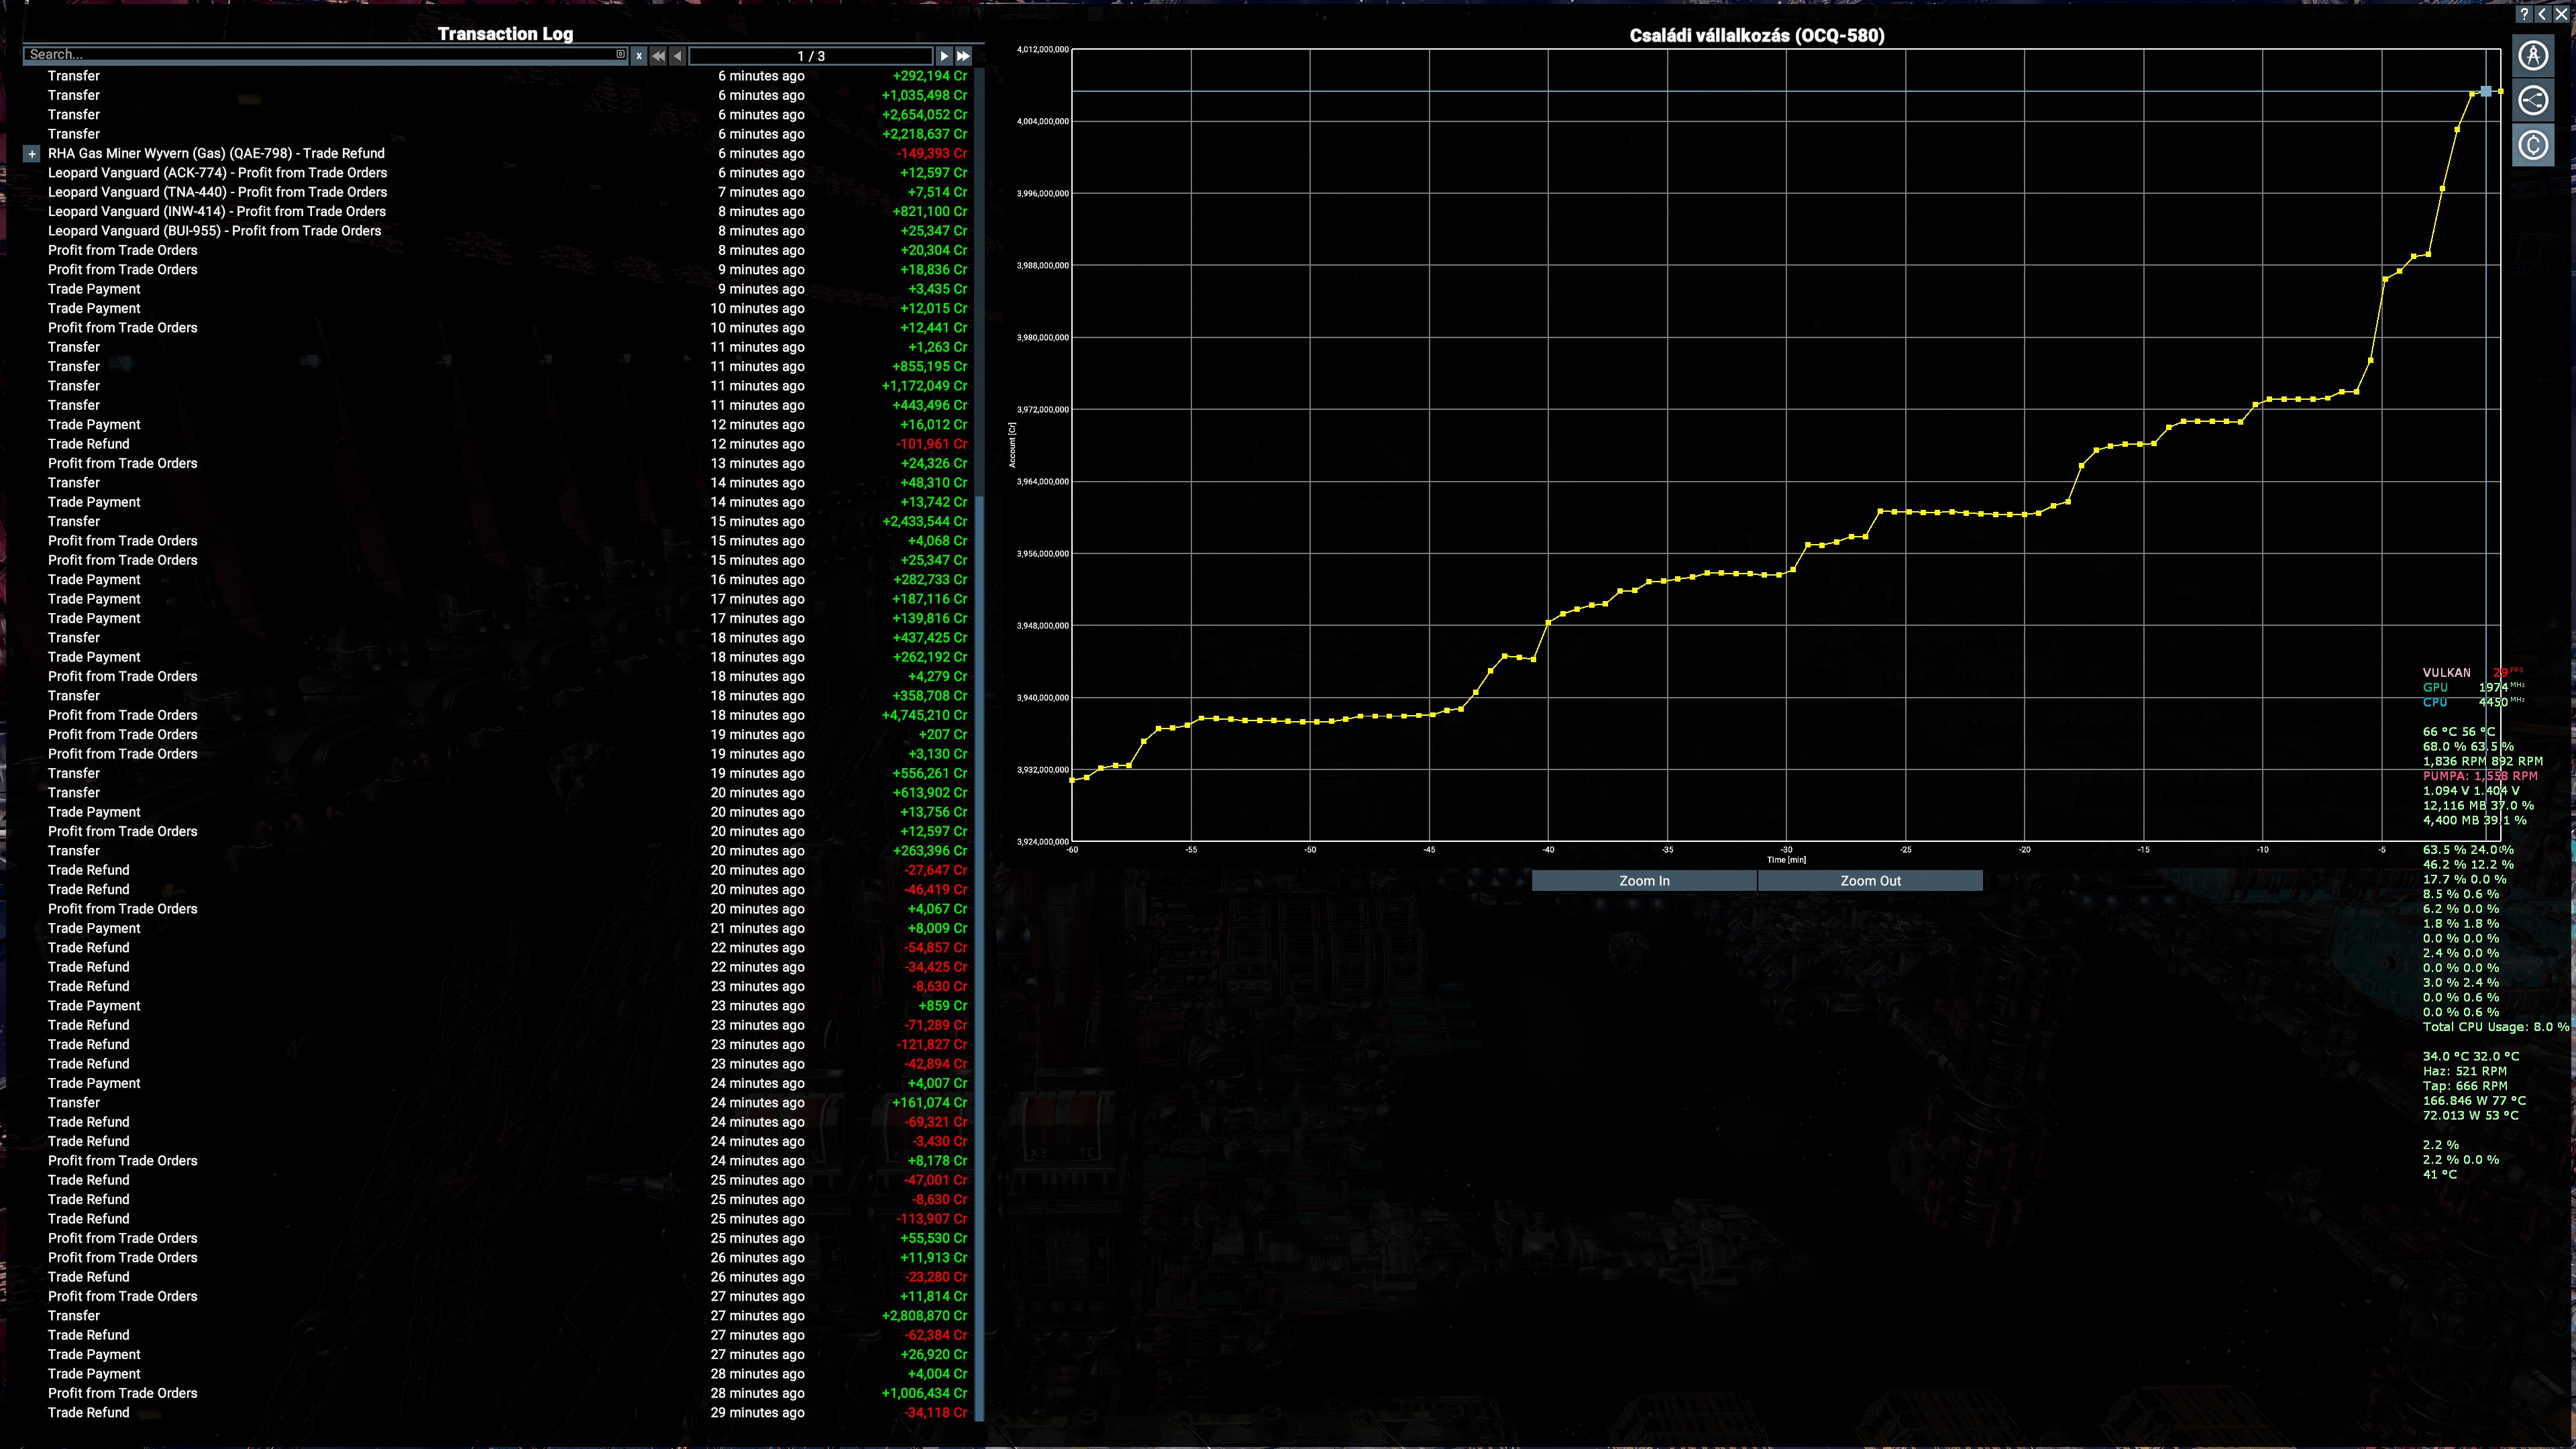Click the +1,035,498 Cr transfer amount
This screenshot has height=1449, width=2576.
(924, 95)
